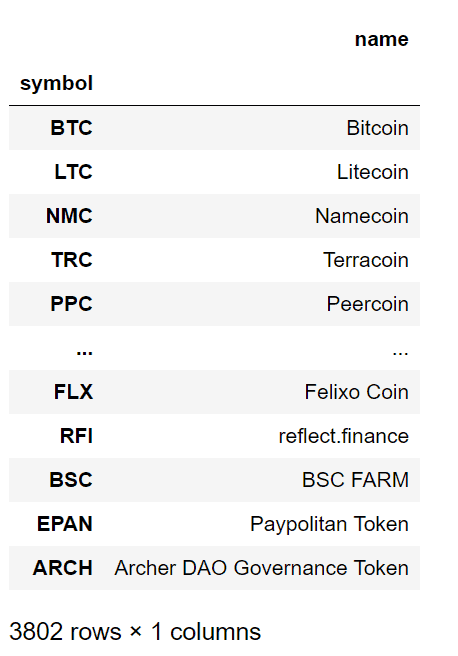Viewport: 458px width, 656px height.
Task: Click the Litecoin name cell
Action: [373, 172]
